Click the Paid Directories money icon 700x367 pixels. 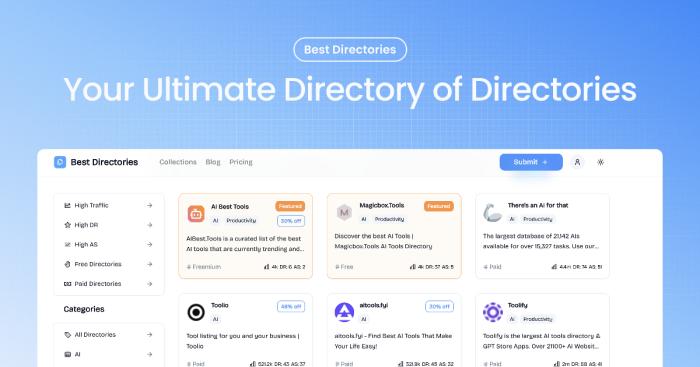[x=67, y=284]
